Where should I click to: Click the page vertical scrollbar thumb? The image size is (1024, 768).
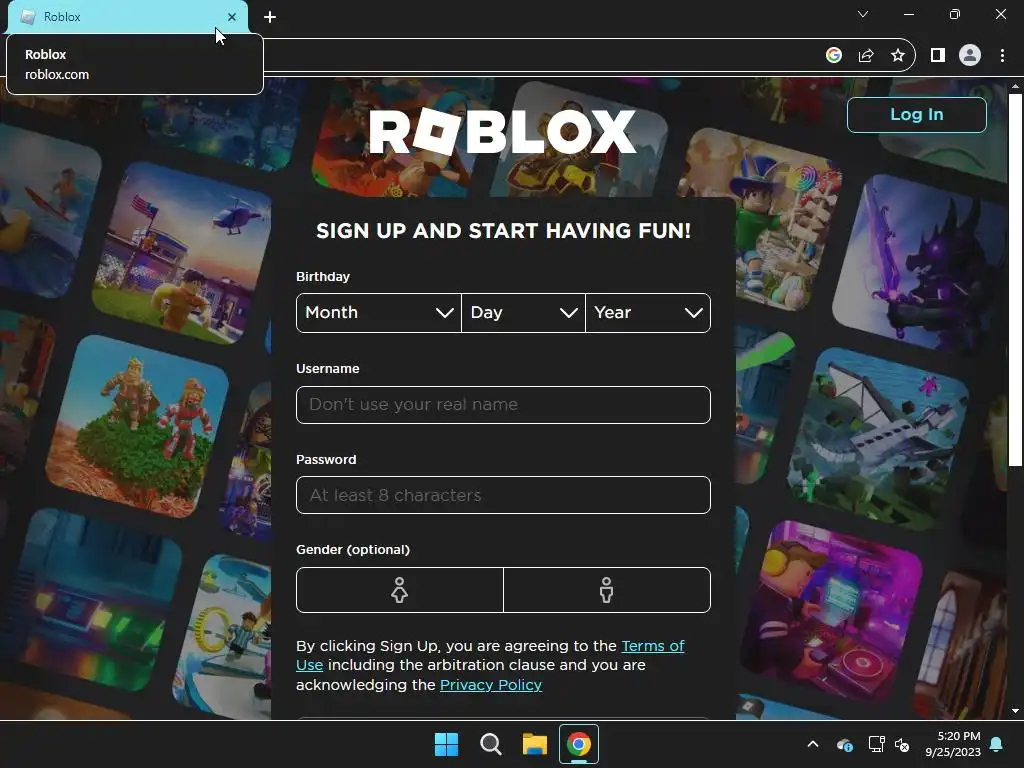click(1015, 280)
